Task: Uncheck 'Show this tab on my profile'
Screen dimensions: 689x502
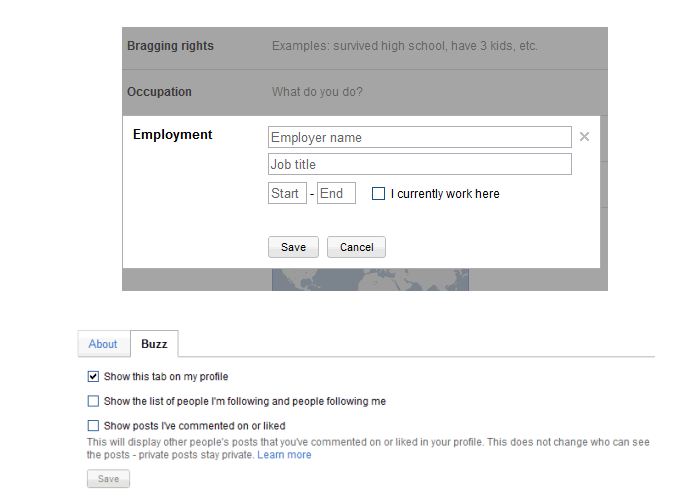Action: [94, 377]
